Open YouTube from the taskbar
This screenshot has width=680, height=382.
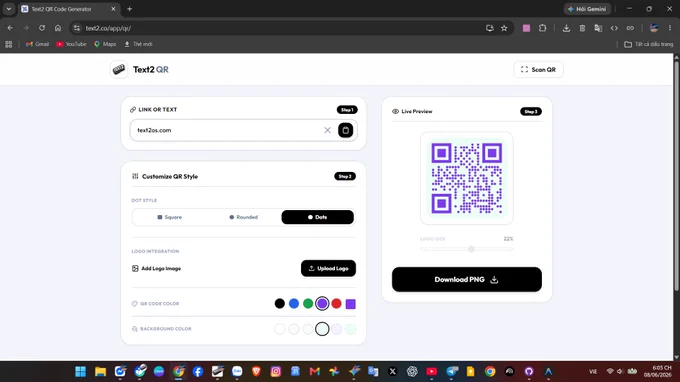coord(432,372)
